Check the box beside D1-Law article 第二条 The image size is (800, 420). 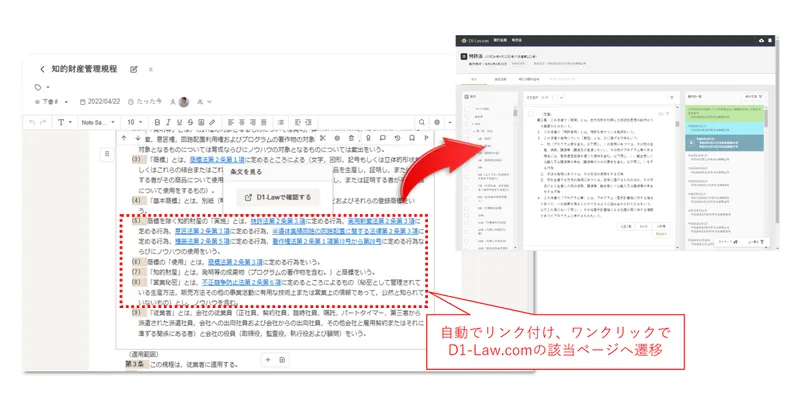(531, 114)
